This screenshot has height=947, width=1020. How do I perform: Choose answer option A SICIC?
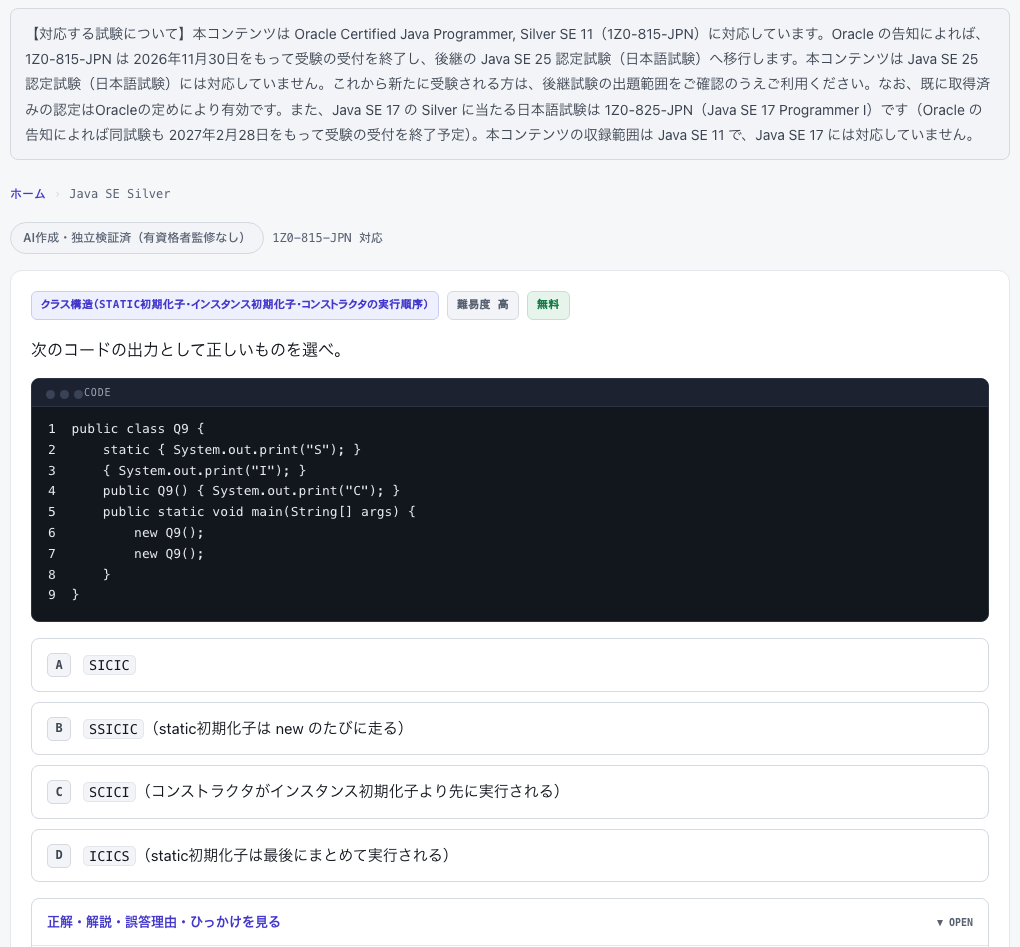pyautogui.click(x=510, y=665)
